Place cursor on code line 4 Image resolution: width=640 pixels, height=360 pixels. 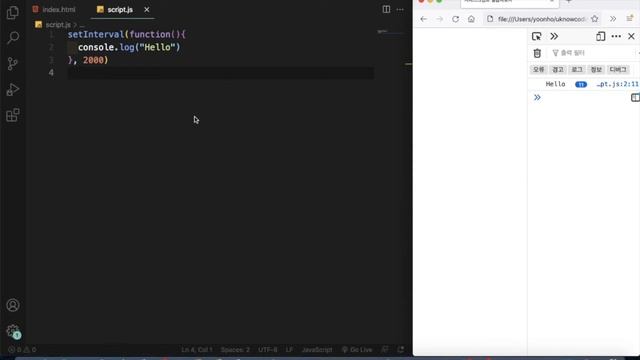pyautogui.click(x=220, y=73)
